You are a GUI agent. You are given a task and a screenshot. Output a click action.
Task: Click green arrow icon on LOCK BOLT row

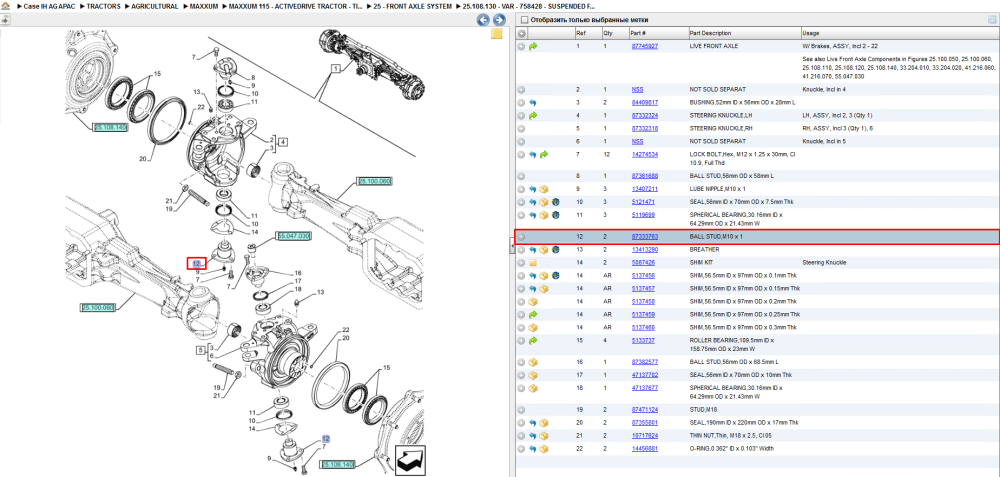point(545,154)
